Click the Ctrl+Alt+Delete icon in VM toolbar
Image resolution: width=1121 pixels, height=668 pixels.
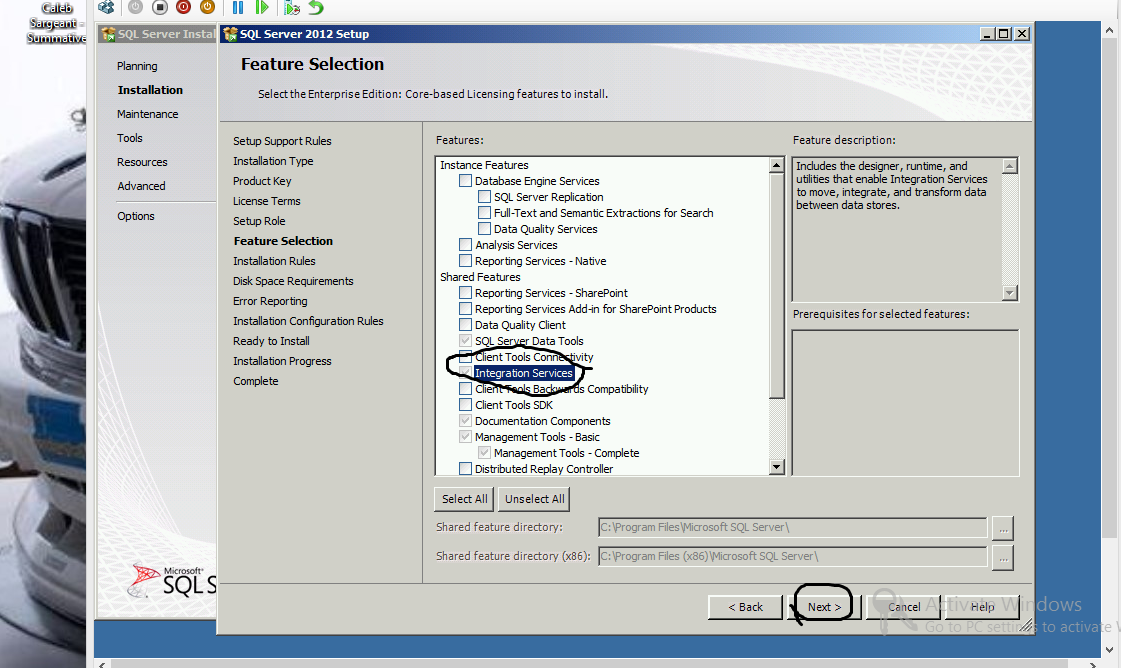pyautogui.click(x=107, y=7)
